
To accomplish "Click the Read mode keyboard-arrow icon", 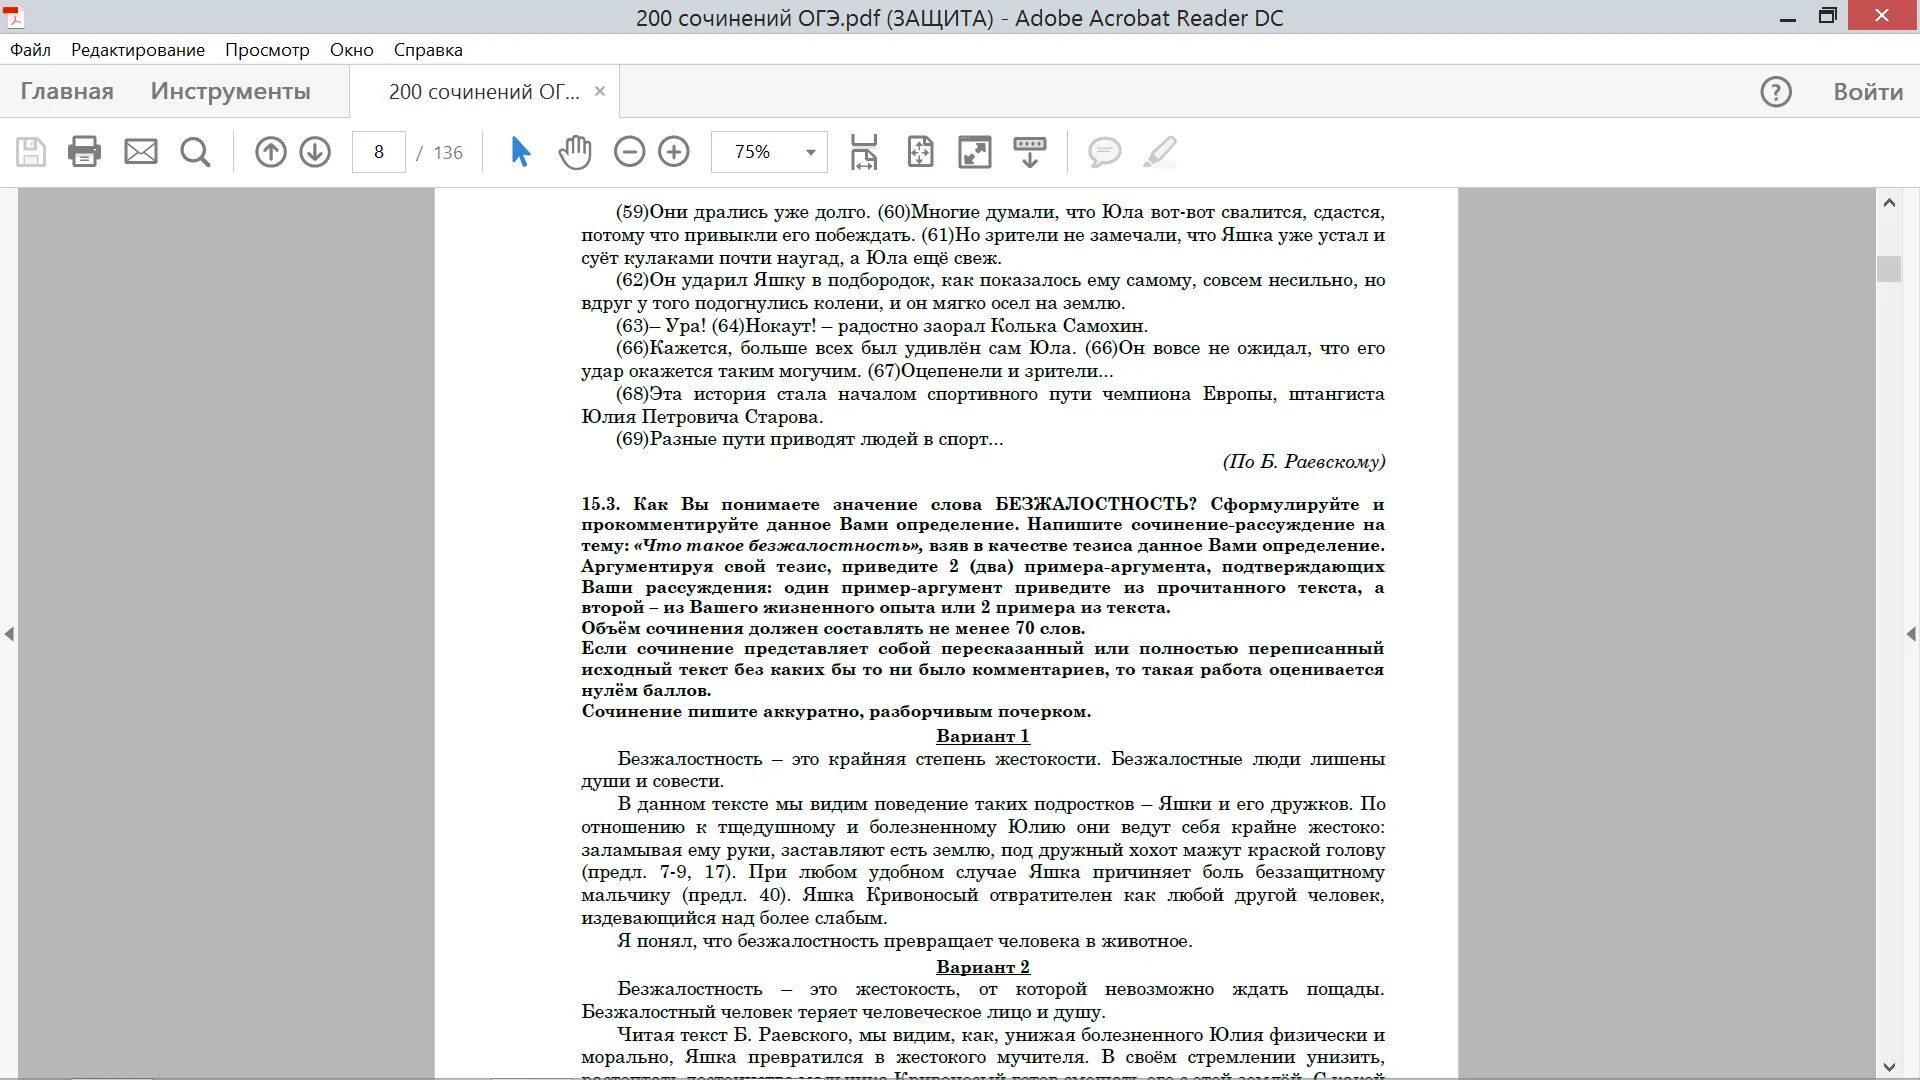I will point(1030,152).
